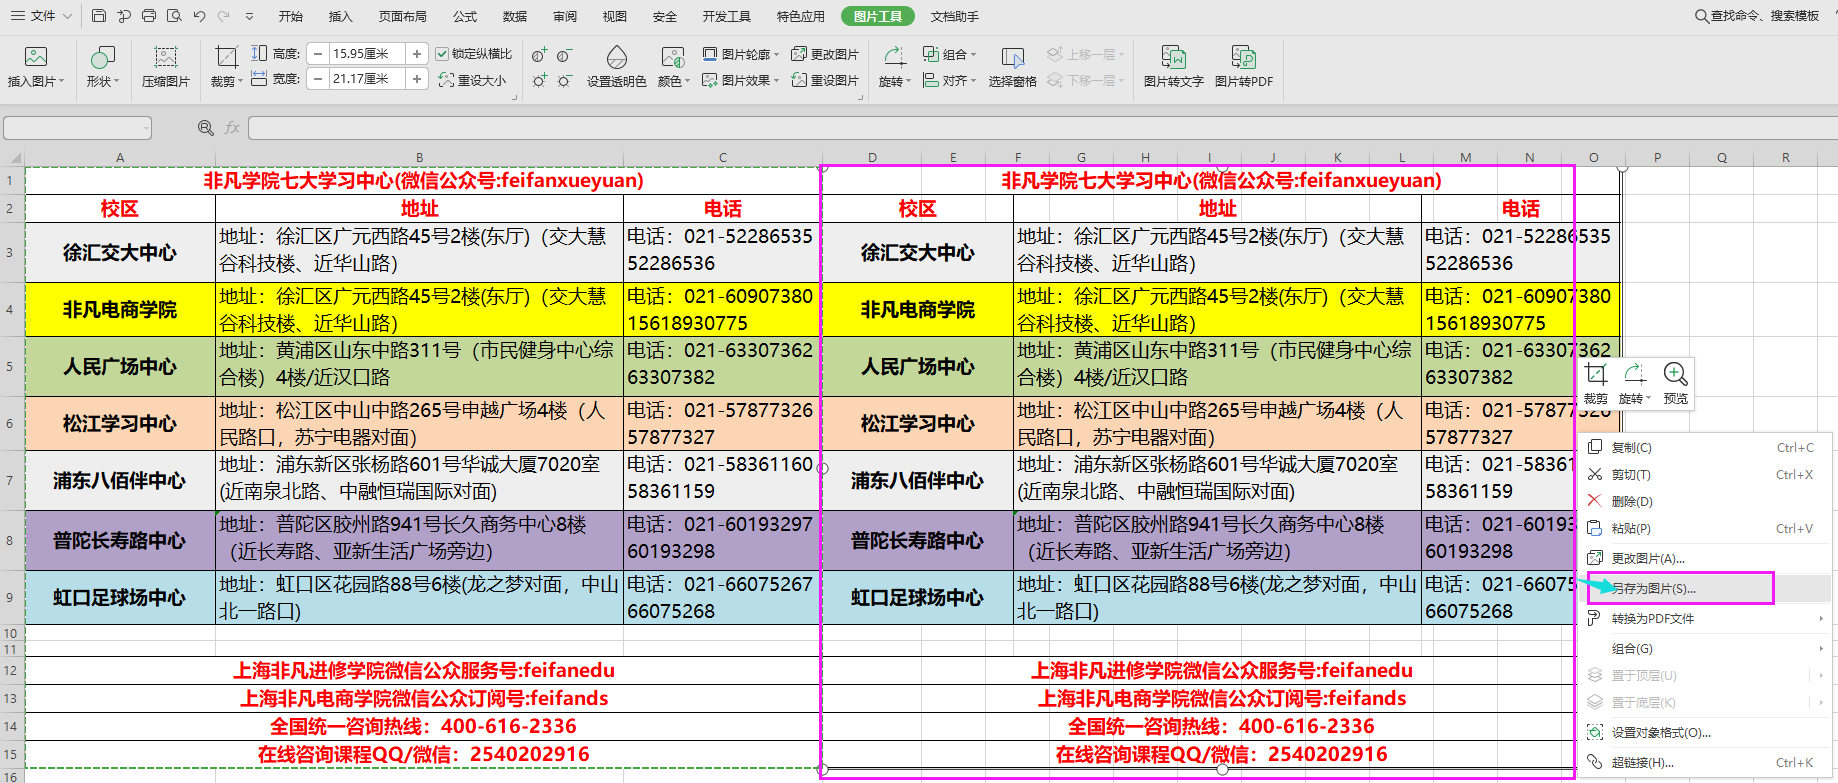1838x783 pixels.
Task: Click the Doc Assistant (文档助手) tab
Action: 955,16
